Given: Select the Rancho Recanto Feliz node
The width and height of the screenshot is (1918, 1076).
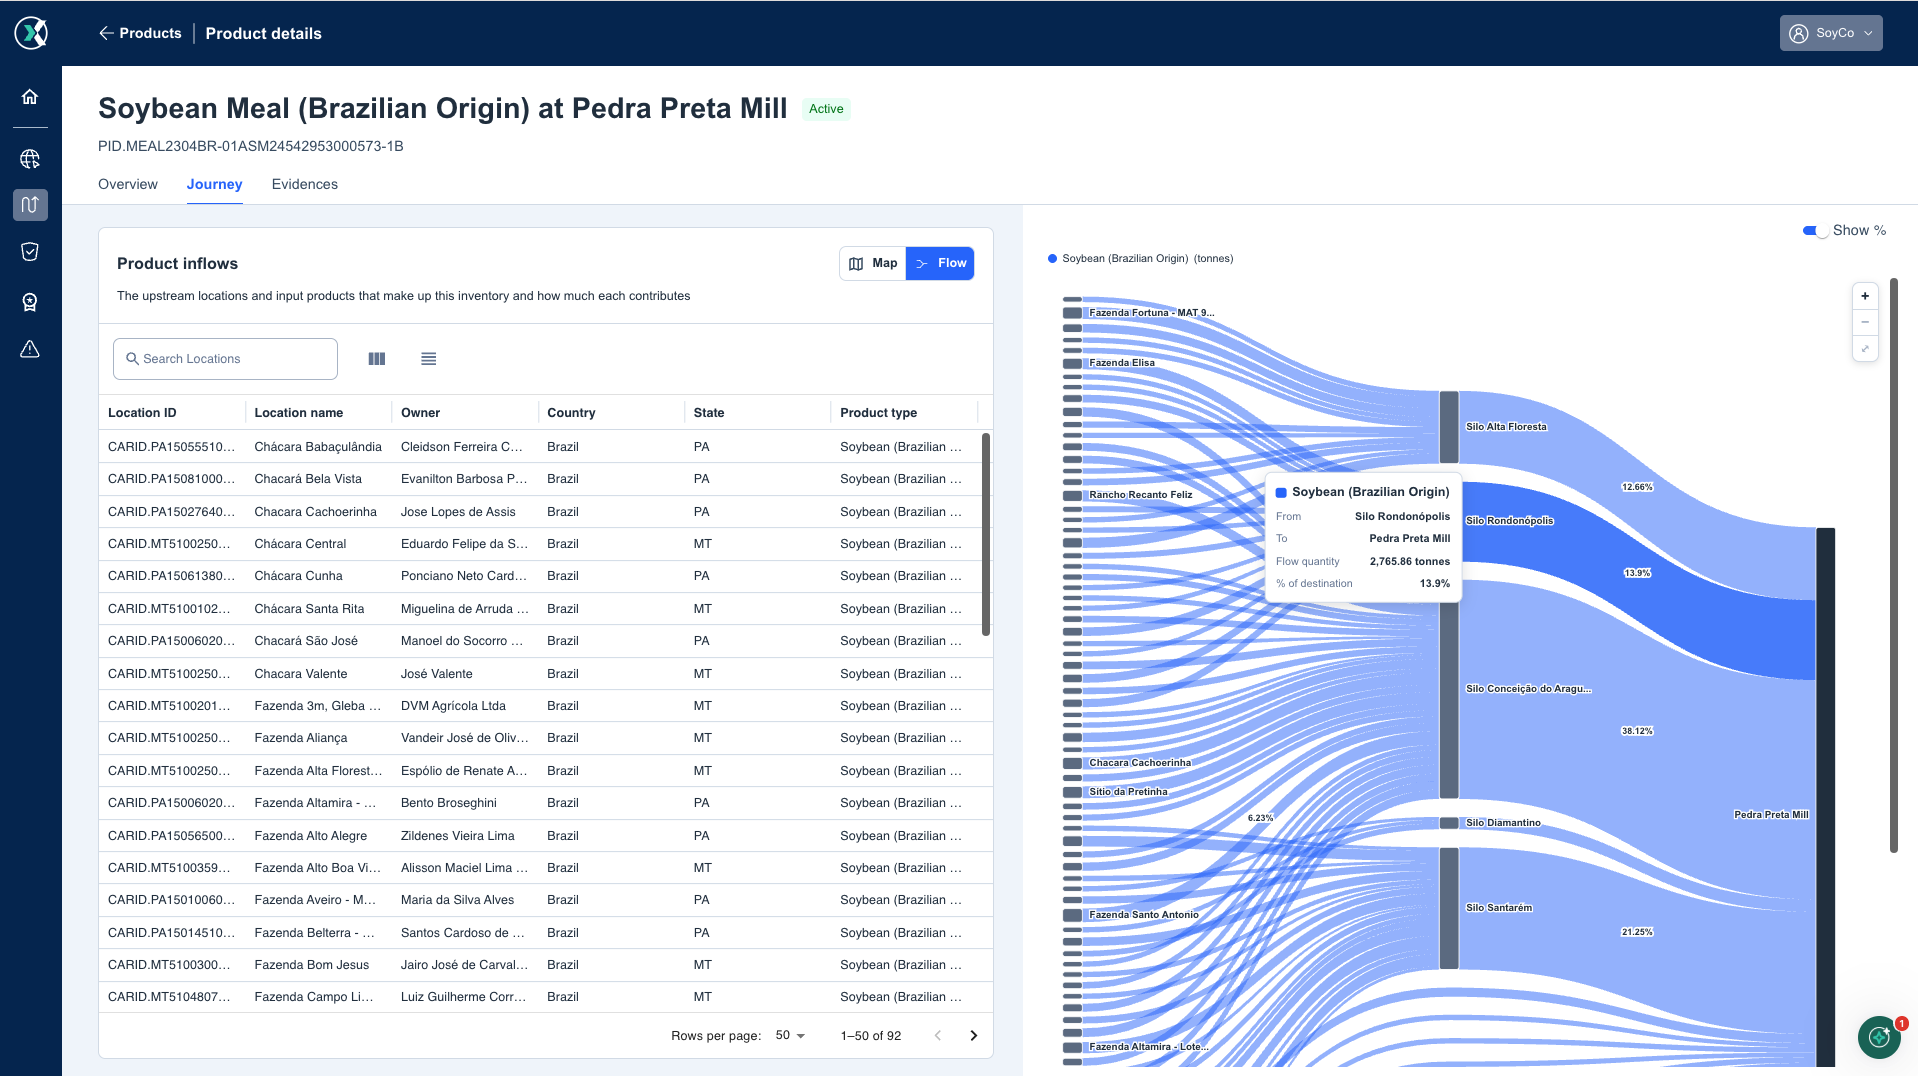Looking at the screenshot, I should 1072,495.
